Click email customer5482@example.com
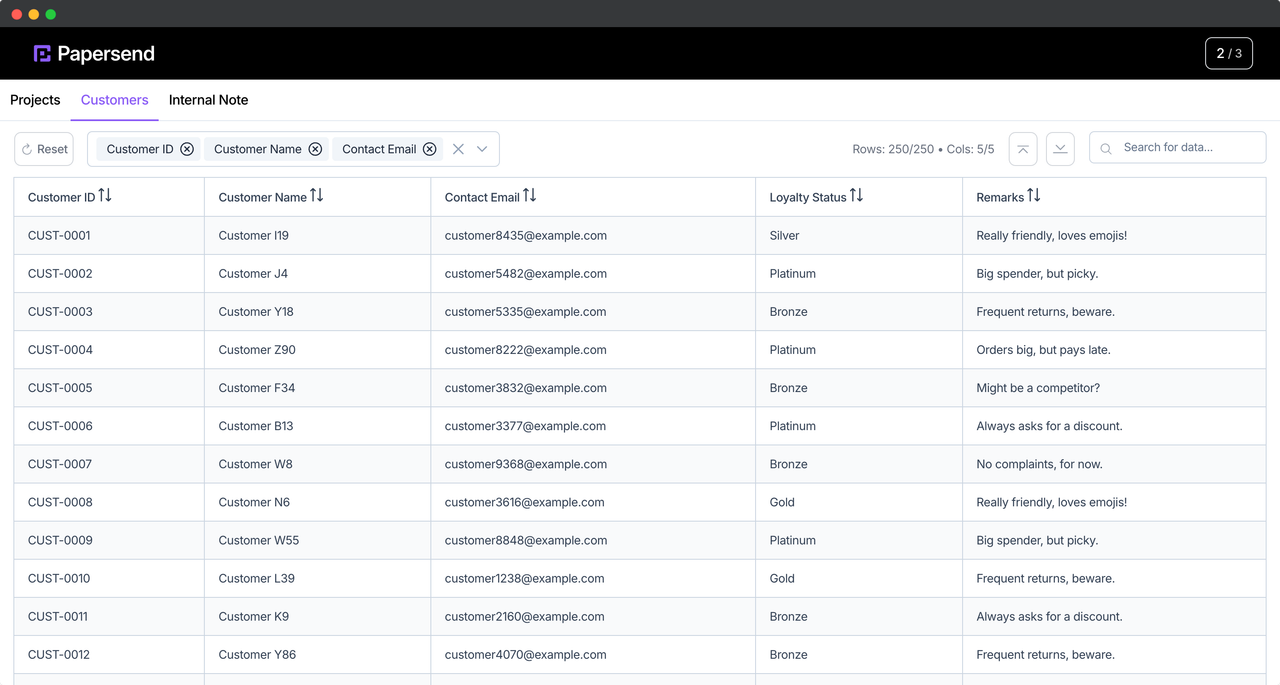Image resolution: width=1280 pixels, height=685 pixels. pos(526,274)
